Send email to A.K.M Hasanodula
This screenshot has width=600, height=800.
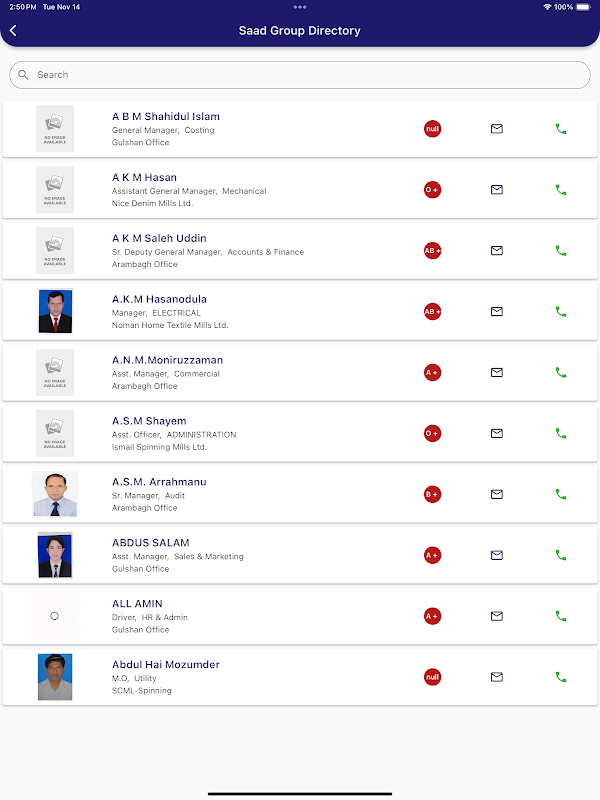pyautogui.click(x=497, y=312)
